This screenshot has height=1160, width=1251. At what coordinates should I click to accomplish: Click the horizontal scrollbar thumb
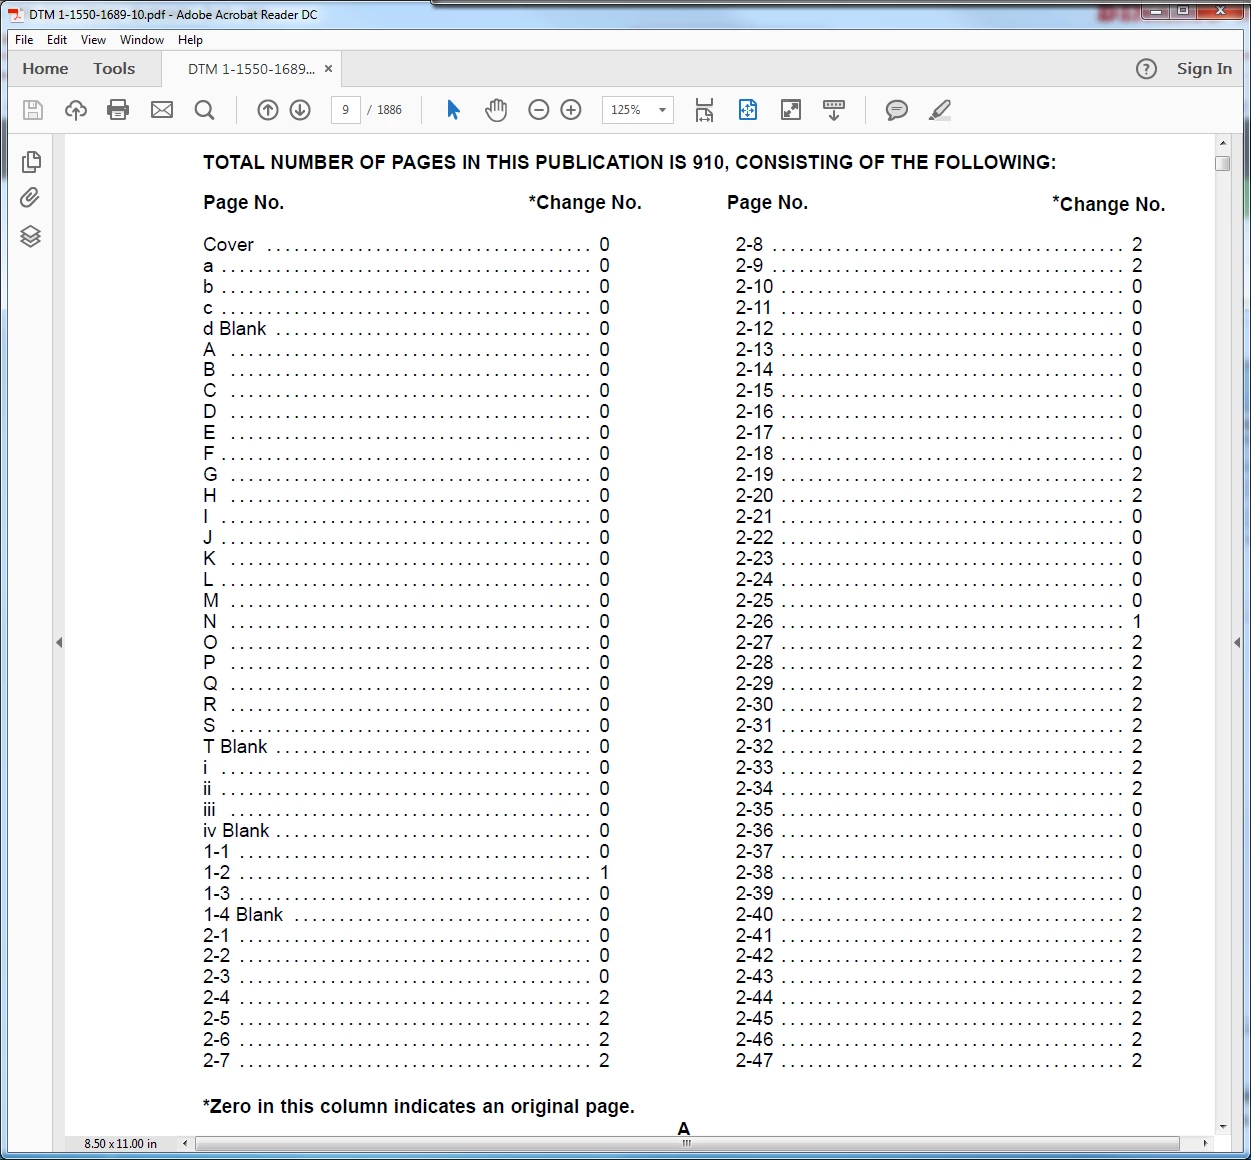click(687, 1143)
